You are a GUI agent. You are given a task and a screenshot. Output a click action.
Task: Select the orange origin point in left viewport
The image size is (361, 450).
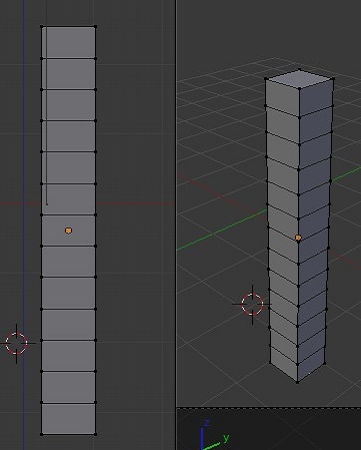[x=68, y=231]
